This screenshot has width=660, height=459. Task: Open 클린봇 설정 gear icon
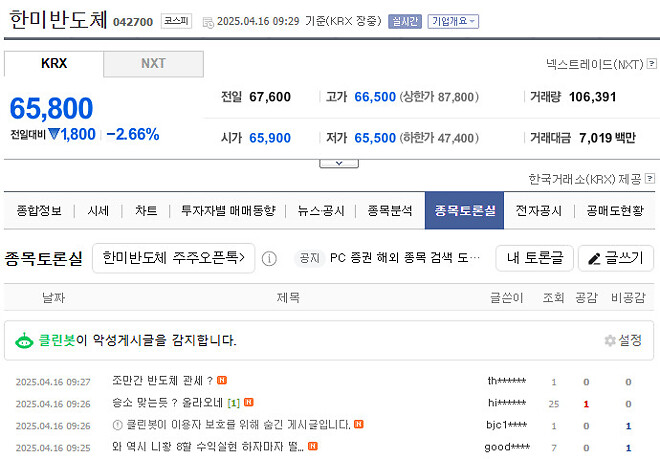click(610, 340)
